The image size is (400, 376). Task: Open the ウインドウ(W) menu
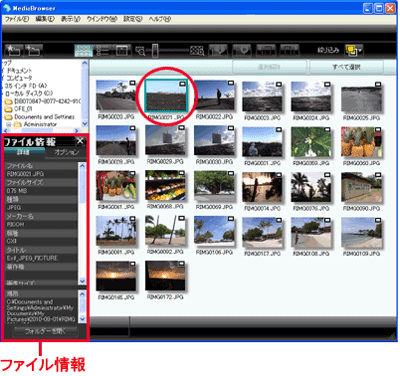click(x=102, y=19)
